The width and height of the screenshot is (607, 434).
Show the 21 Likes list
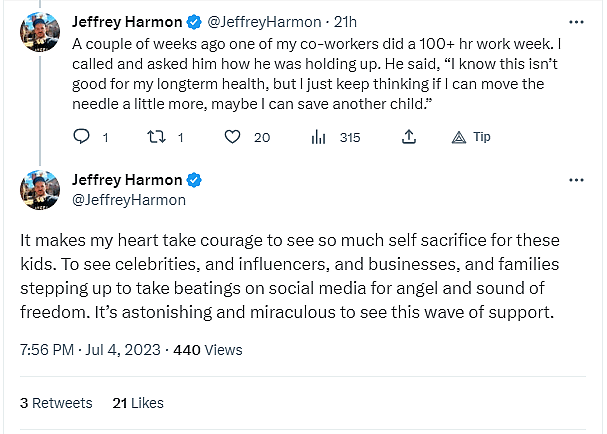click(x=138, y=403)
